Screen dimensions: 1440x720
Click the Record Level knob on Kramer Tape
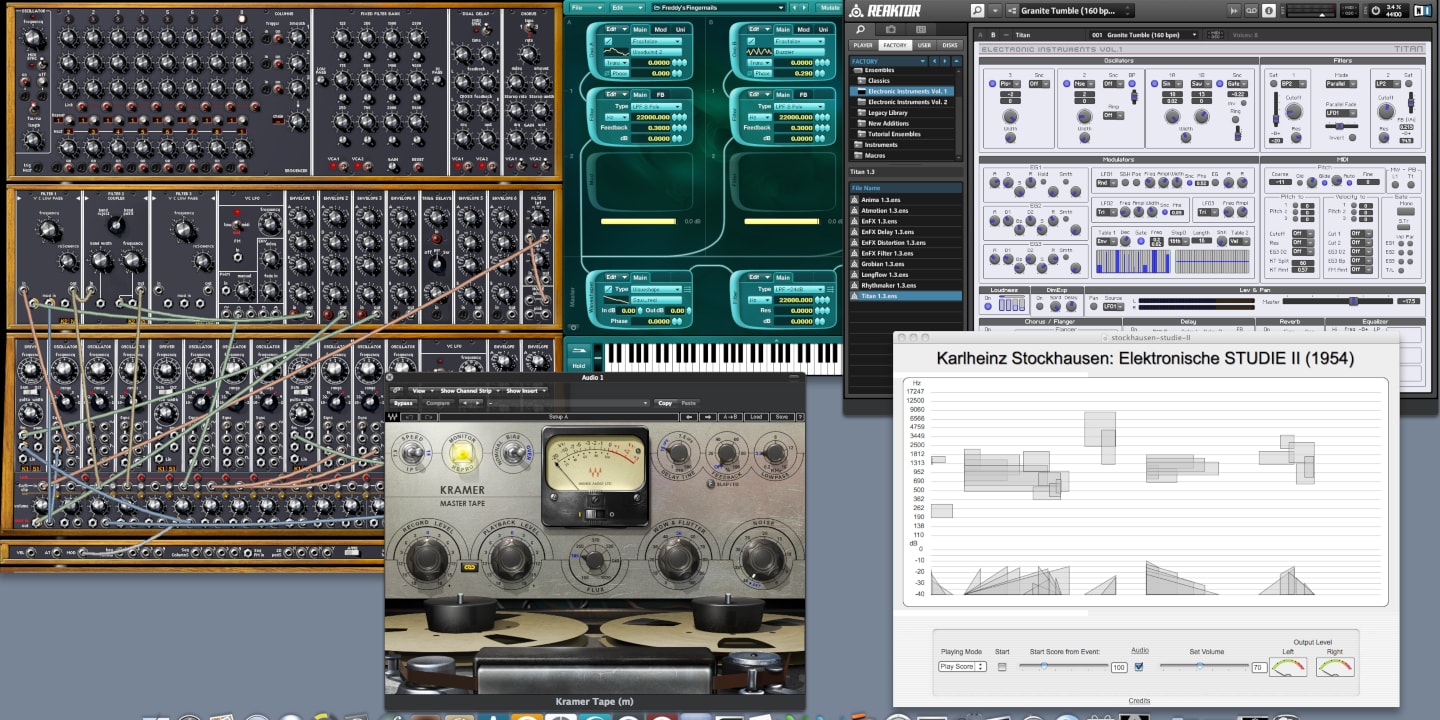tap(427, 558)
